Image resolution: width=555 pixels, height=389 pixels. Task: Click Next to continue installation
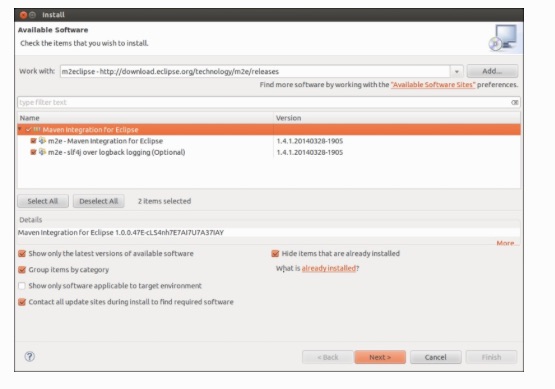(x=380, y=357)
